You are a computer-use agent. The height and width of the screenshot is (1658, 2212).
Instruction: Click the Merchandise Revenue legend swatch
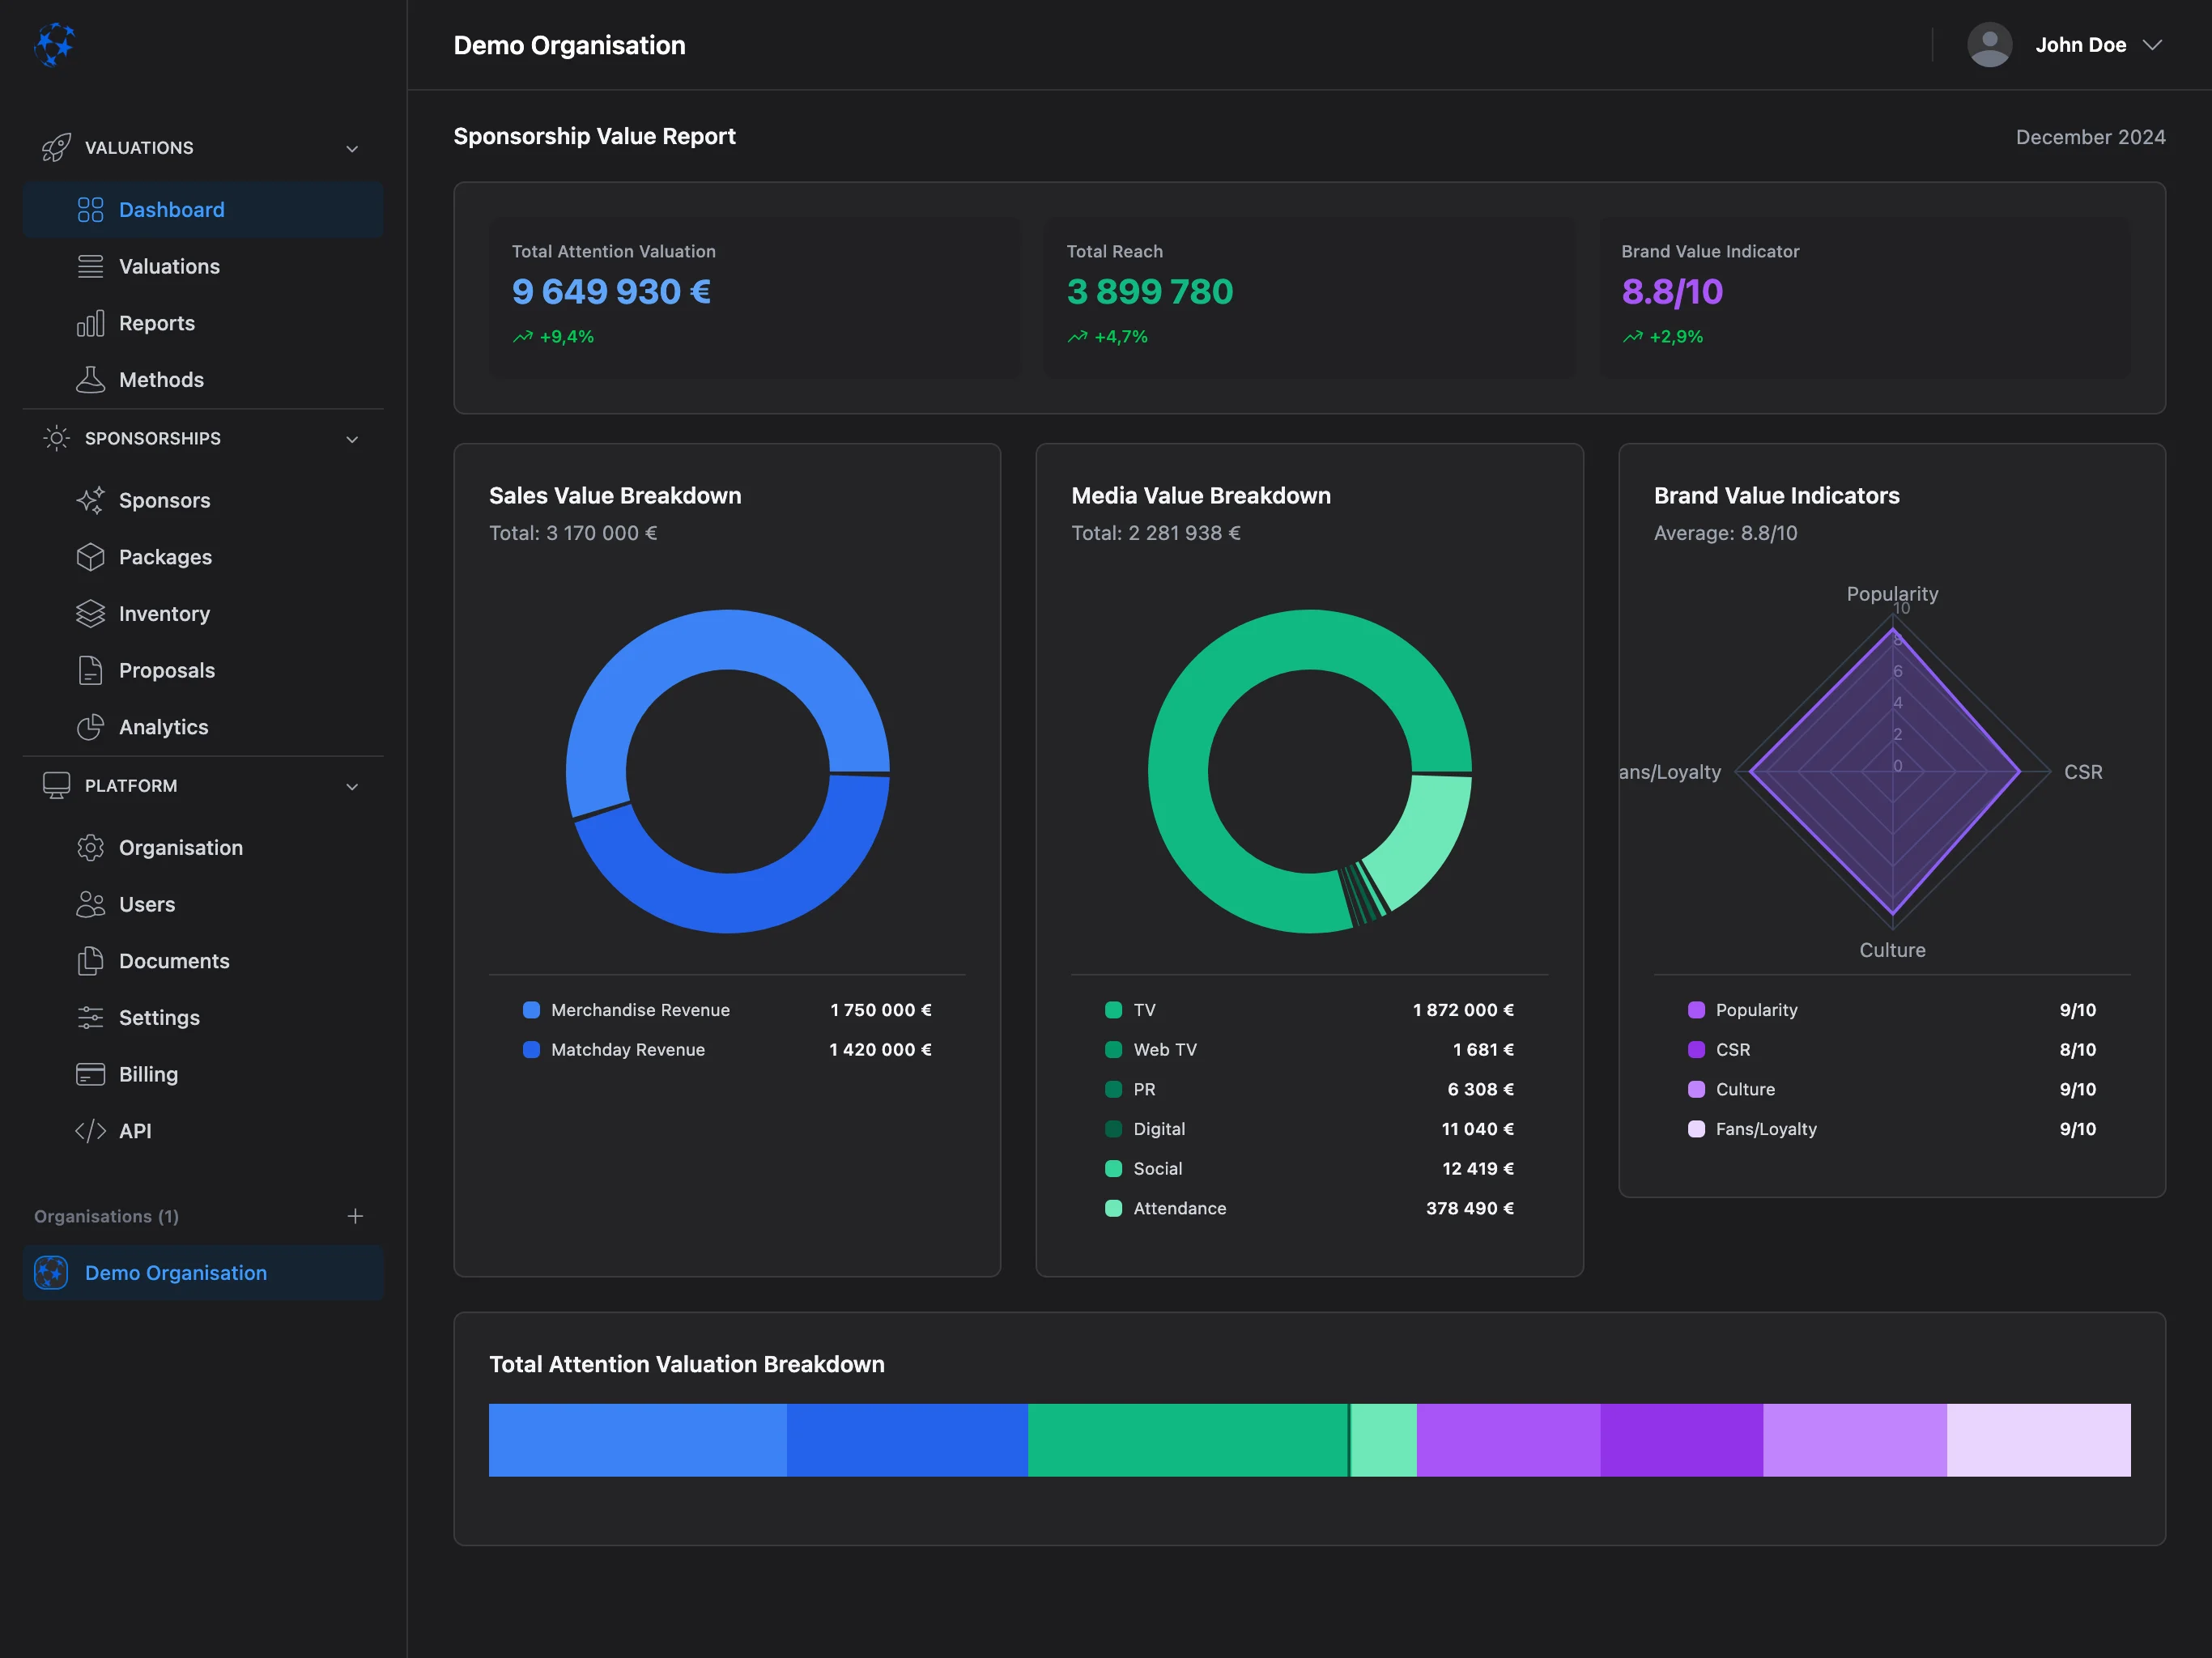[x=532, y=1010]
